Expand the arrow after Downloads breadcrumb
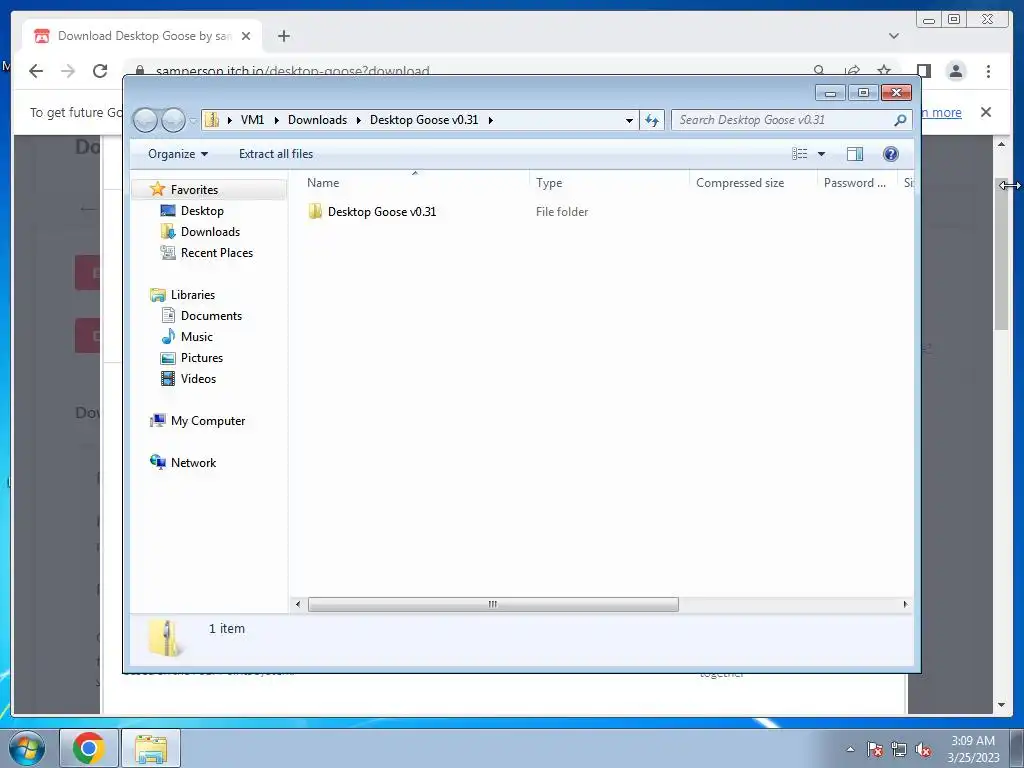The height and width of the screenshot is (768, 1024). click(x=359, y=120)
